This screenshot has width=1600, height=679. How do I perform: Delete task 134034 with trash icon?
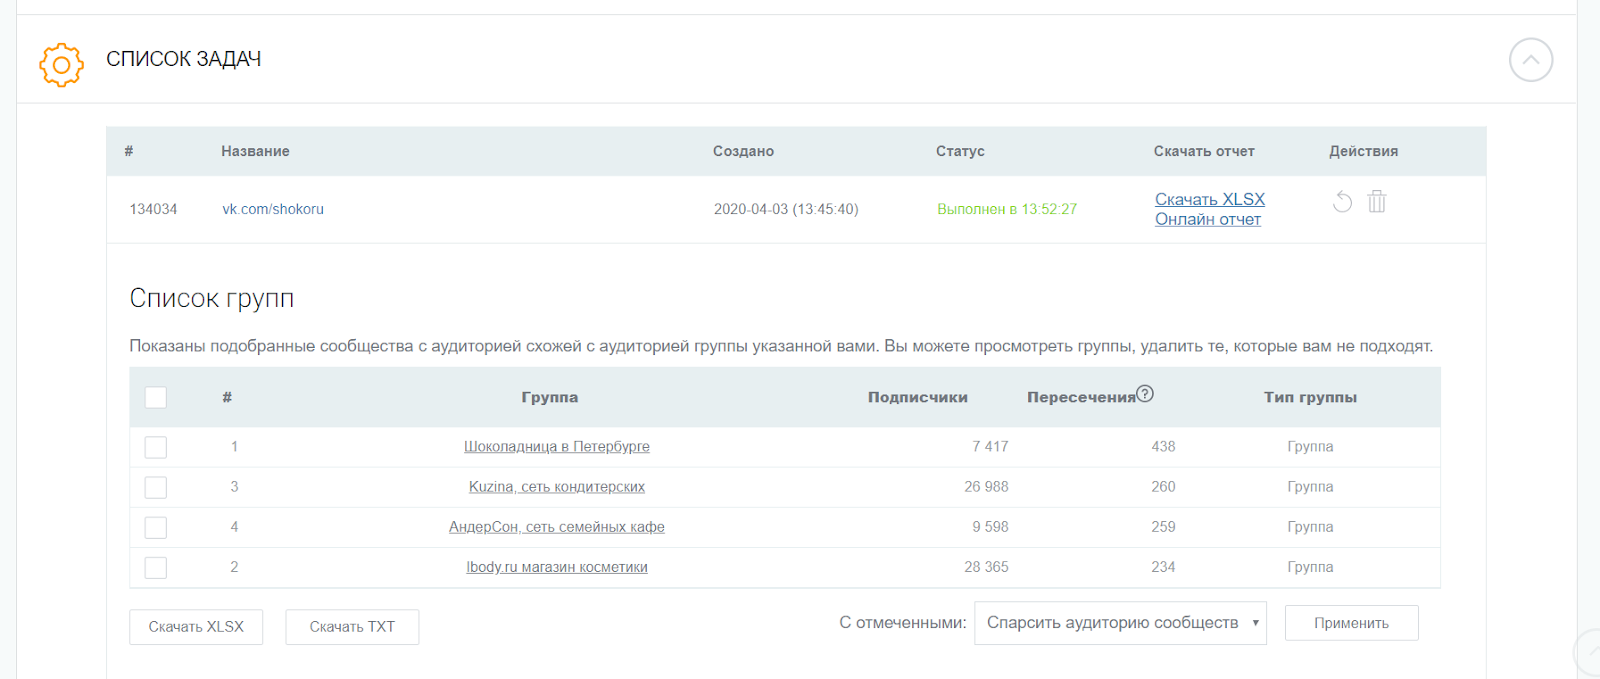[x=1377, y=202]
